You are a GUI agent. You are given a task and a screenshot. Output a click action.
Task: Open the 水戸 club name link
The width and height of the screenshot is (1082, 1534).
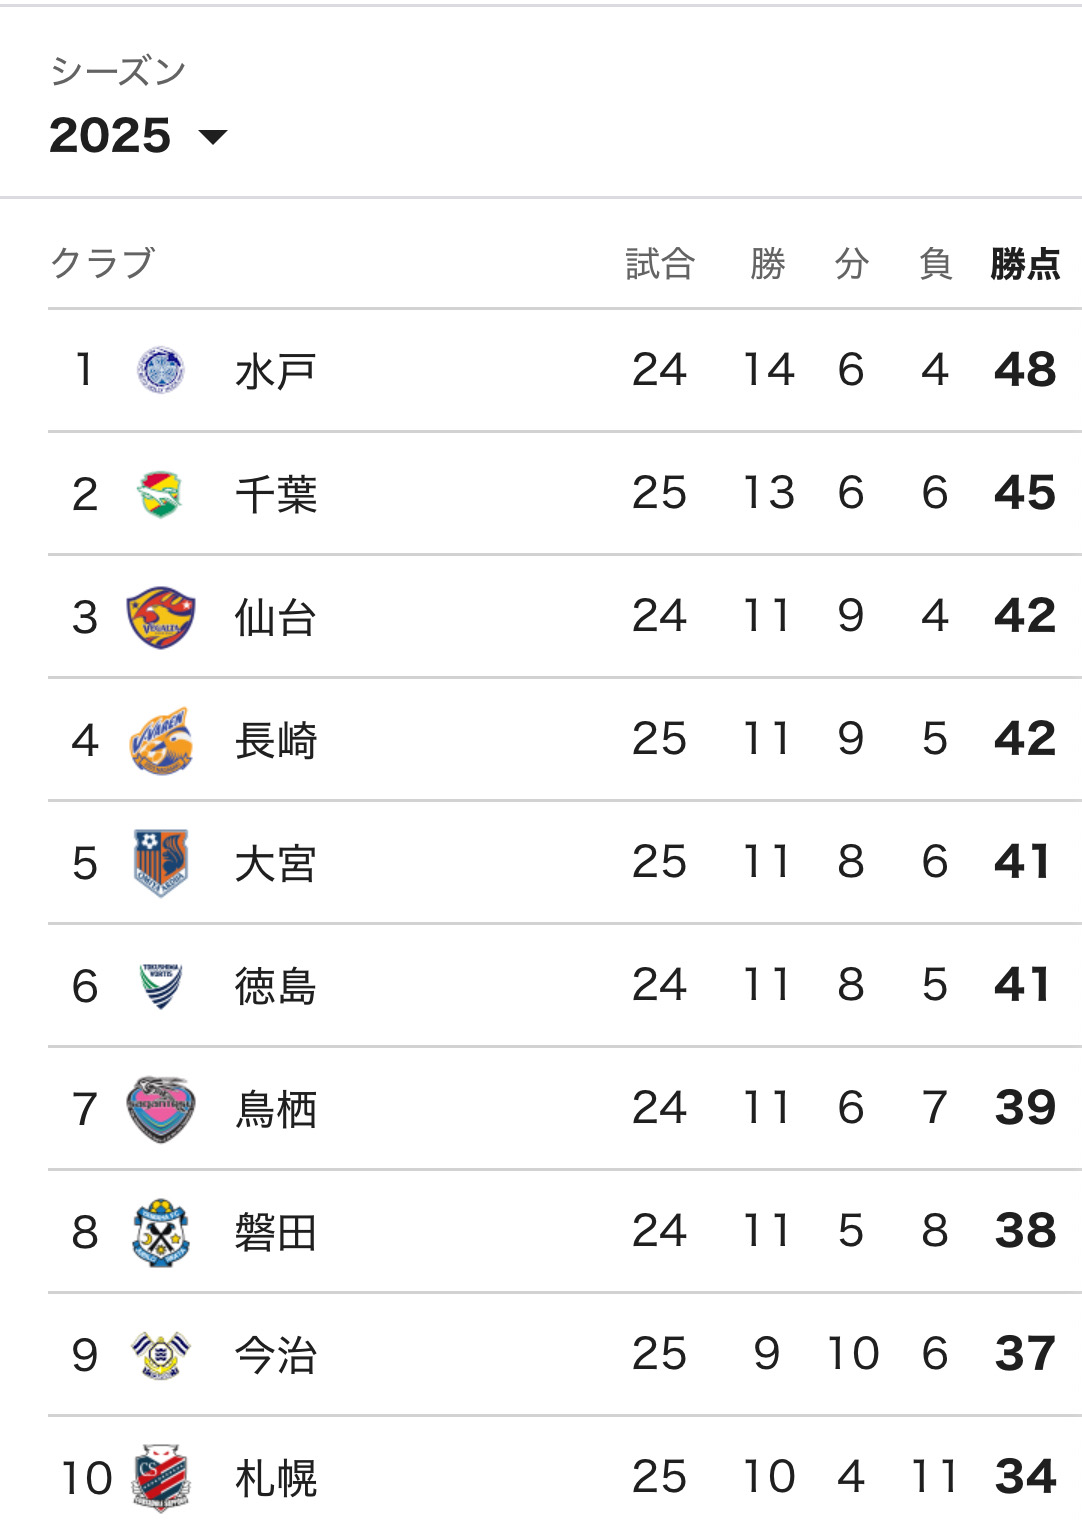point(276,371)
